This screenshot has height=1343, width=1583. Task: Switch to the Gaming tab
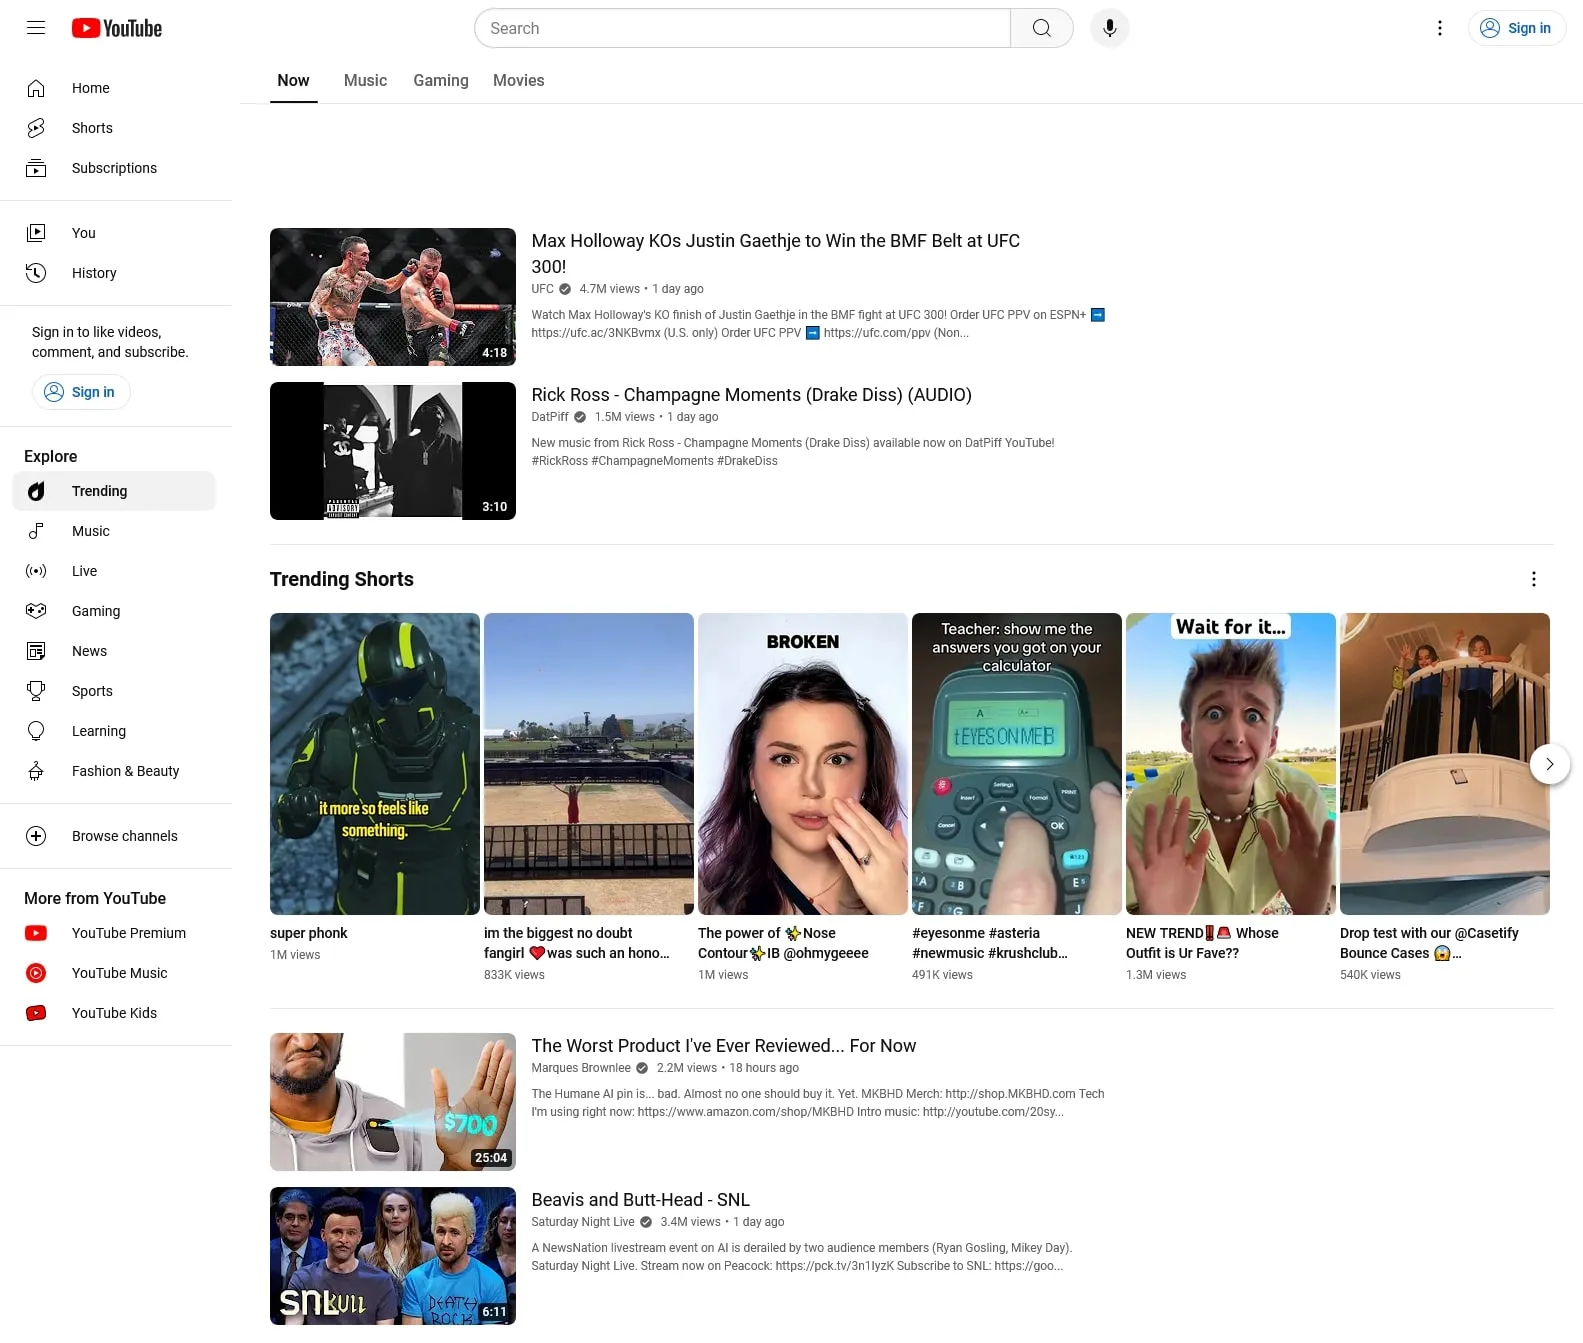[x=441, y=81]
